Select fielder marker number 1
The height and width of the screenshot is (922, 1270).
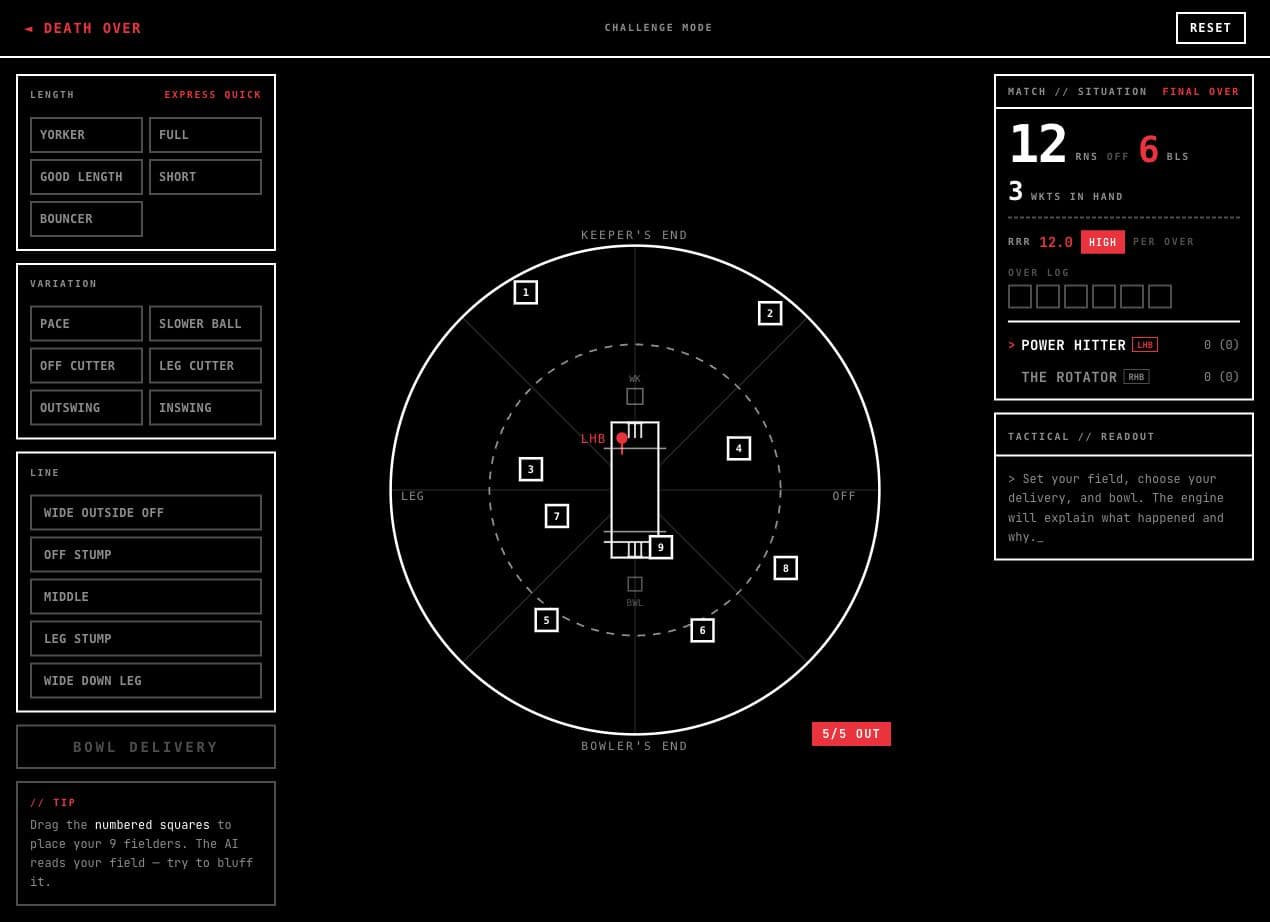click(526, 292)
